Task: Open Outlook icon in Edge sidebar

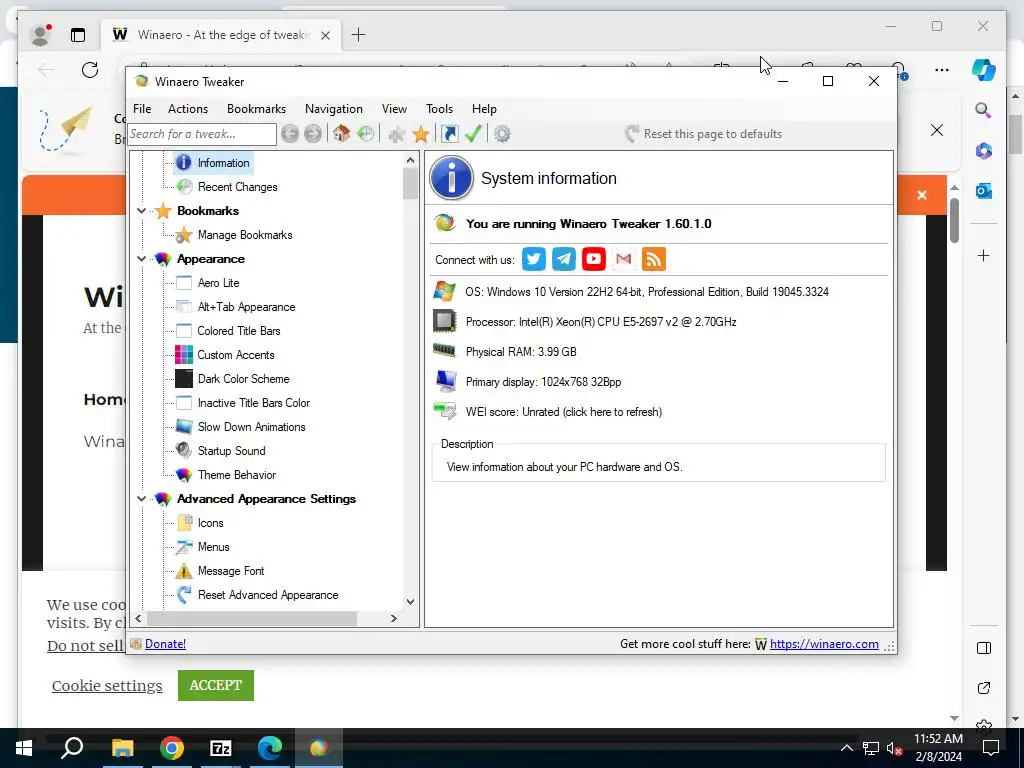Action: click(984, 191)
